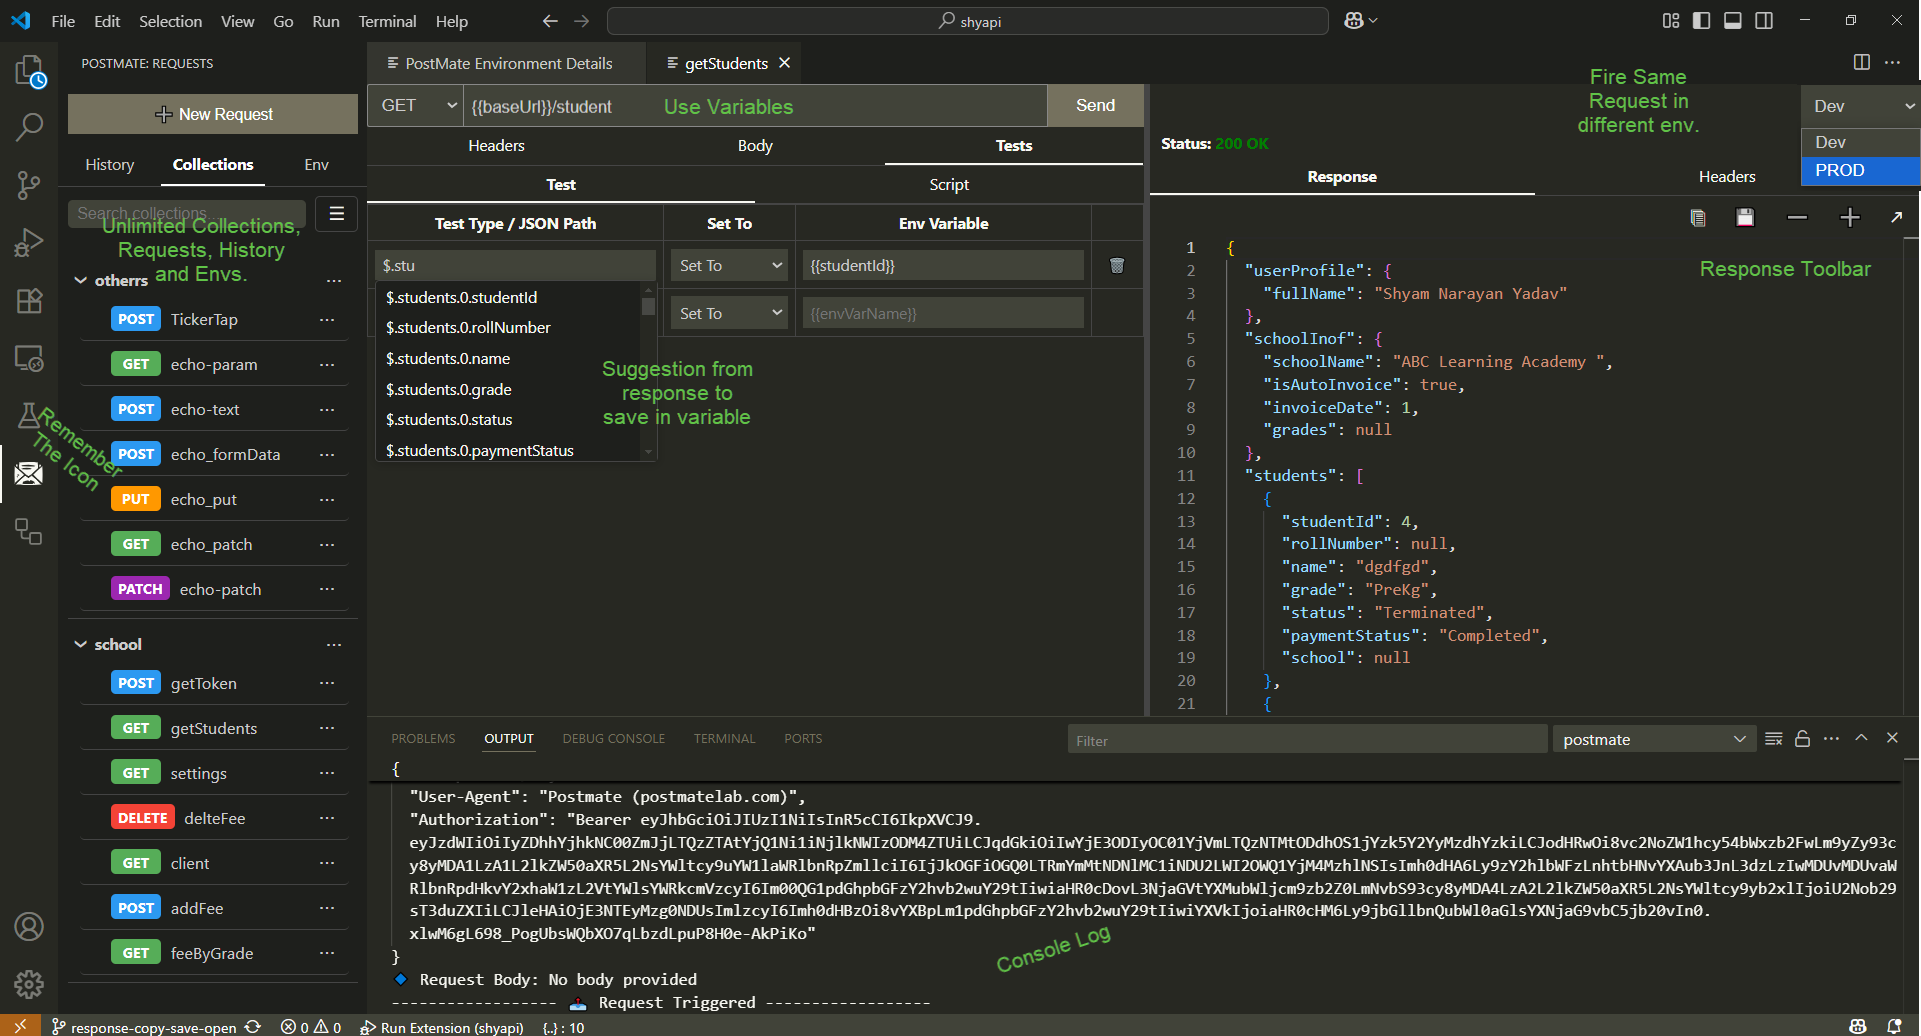This screenshot has width=1921, height=1036.
Task: Open notifications bell in status bar
Action: (x=1894, y=1026)
